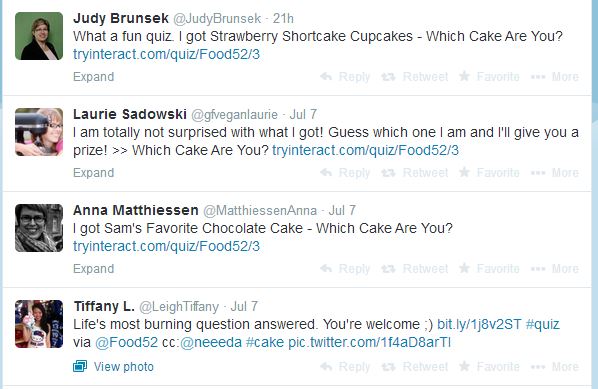598x389 pixels.
Task: Expand Laurie Sadowski's tweet
Action: click(x=93, y=173)
